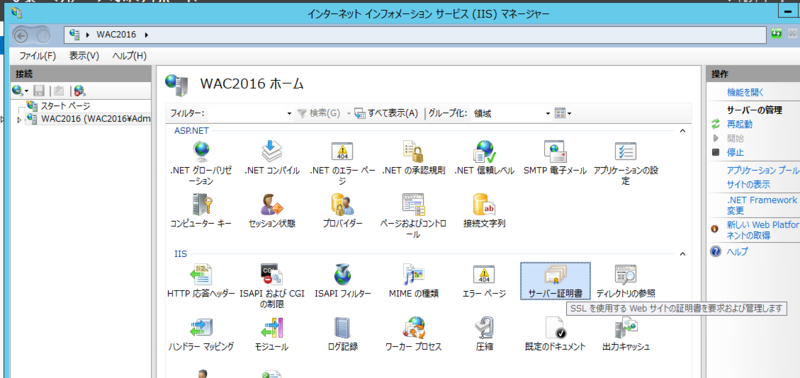
Task: Open the view mode dropdown icon
Action: point(562,113)
